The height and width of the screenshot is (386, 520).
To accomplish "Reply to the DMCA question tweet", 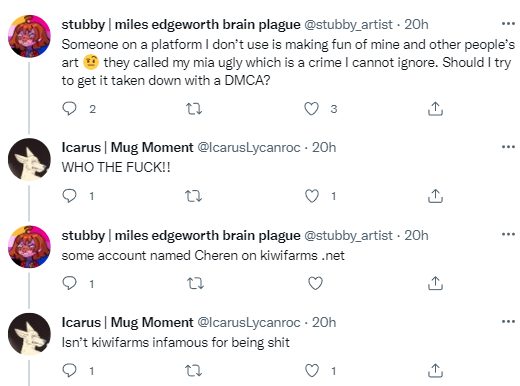I will click(69, 109).
